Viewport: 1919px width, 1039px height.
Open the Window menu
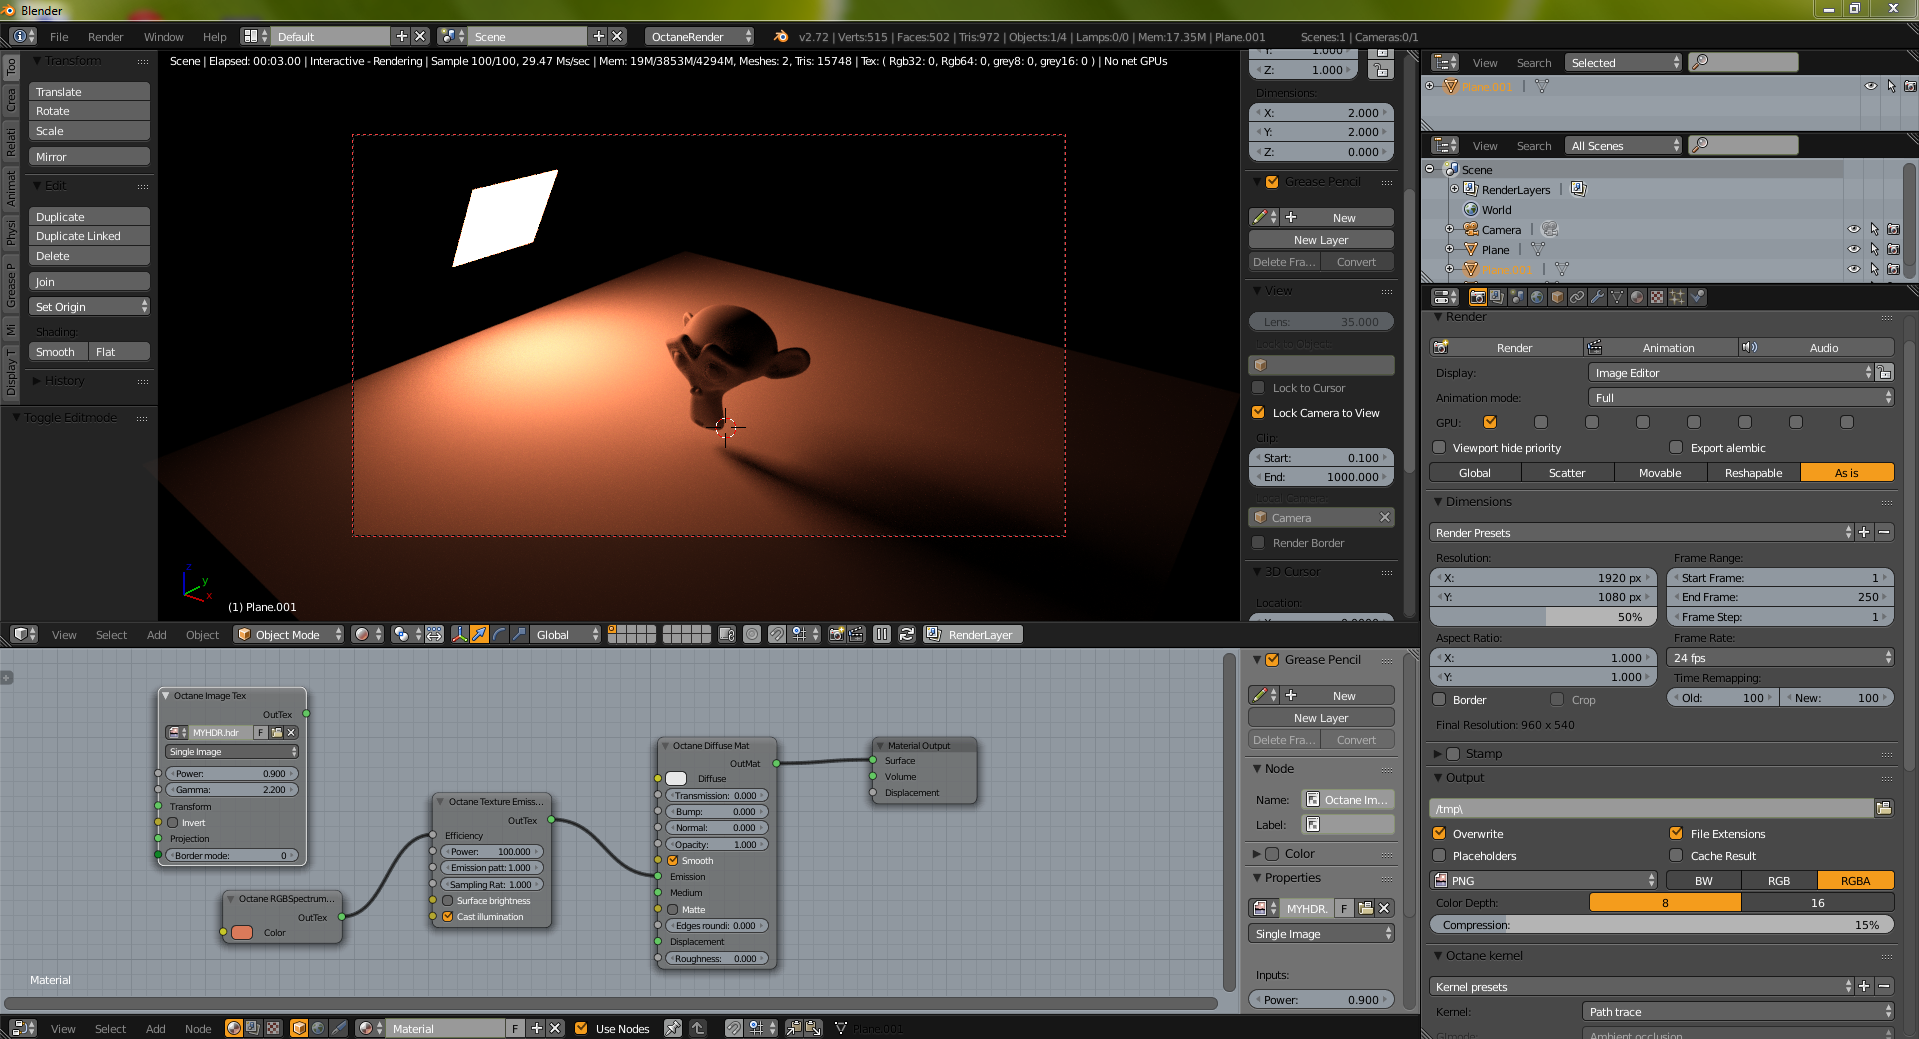[x=163, y=37]
